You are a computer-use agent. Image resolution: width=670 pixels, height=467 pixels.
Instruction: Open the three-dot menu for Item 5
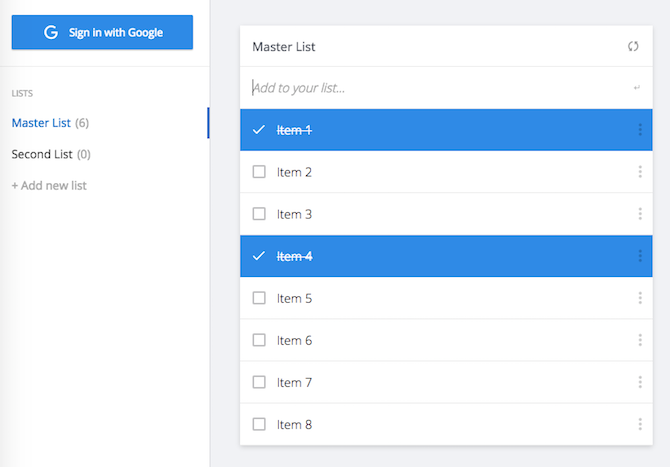640,298
